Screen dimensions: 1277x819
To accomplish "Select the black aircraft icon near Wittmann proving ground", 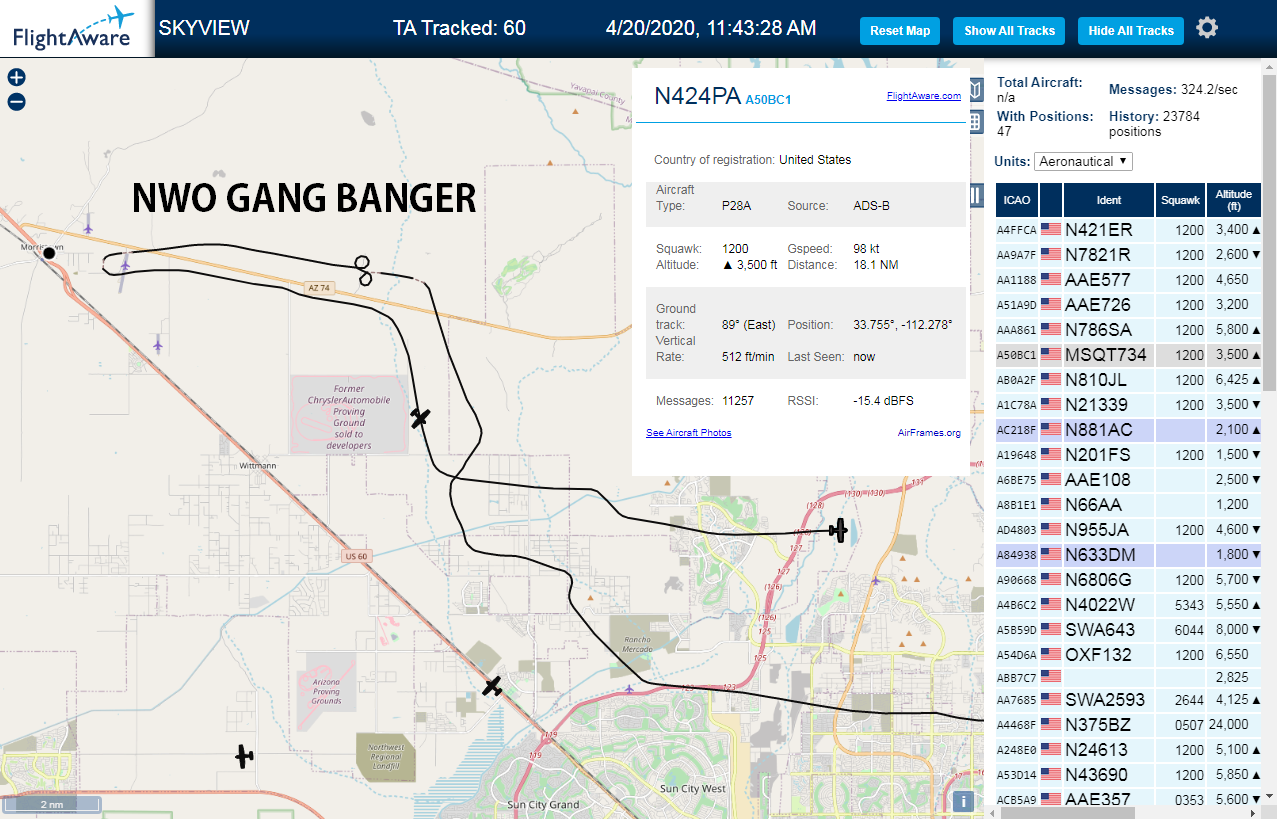I will (x=420, y=417).
